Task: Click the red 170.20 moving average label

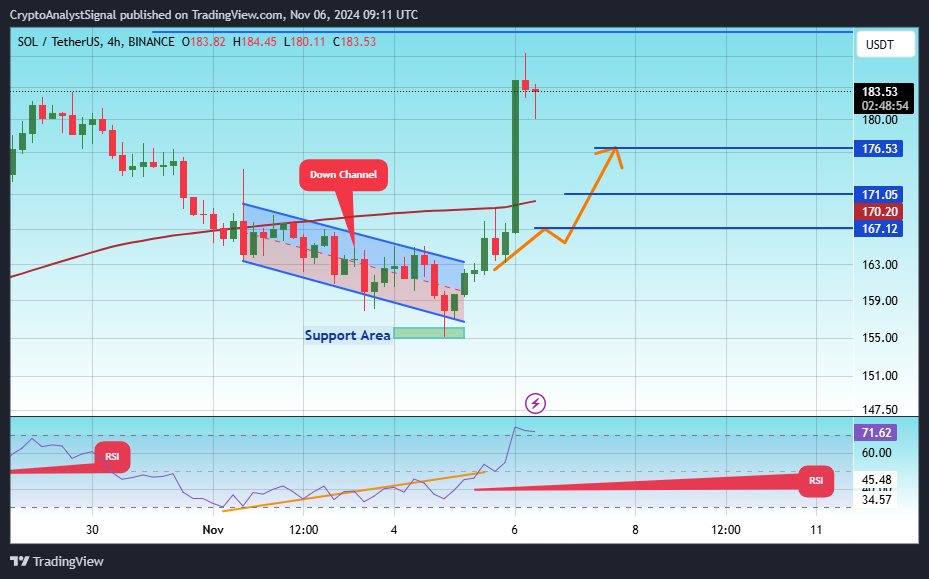Action: coord(879,212)
